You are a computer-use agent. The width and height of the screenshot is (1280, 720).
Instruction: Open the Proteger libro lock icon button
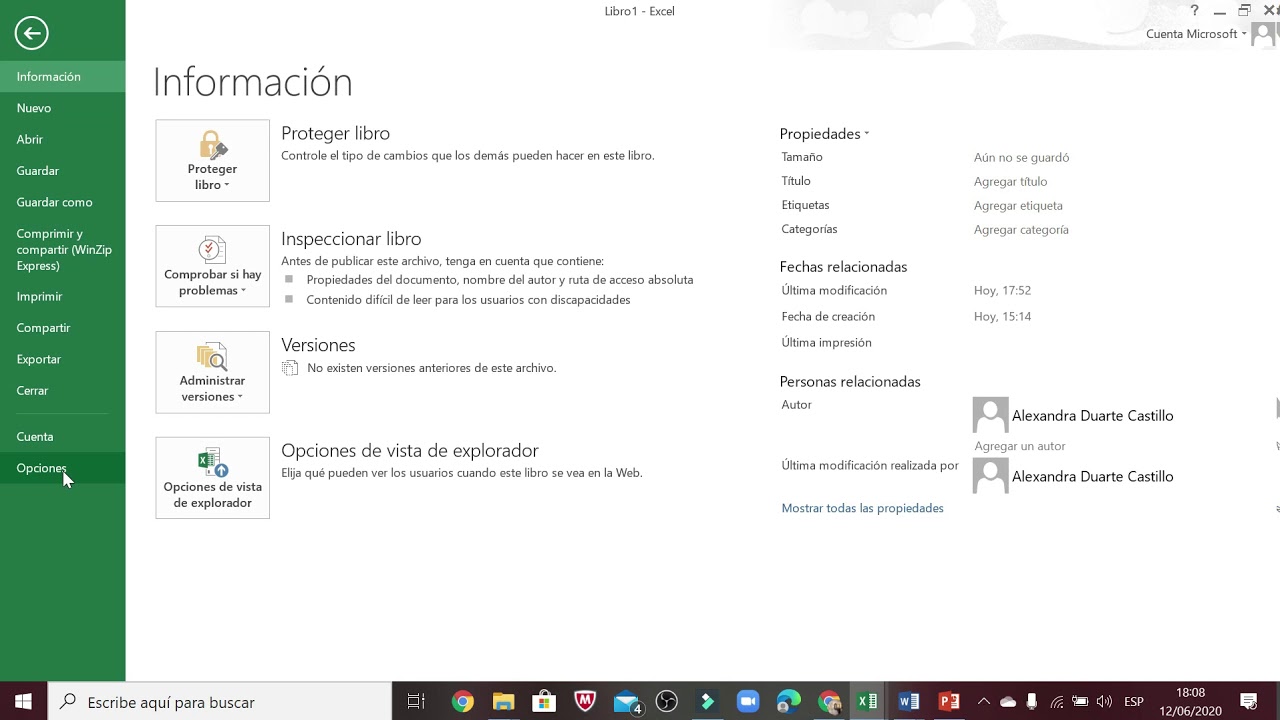click(x=212, y=161)
